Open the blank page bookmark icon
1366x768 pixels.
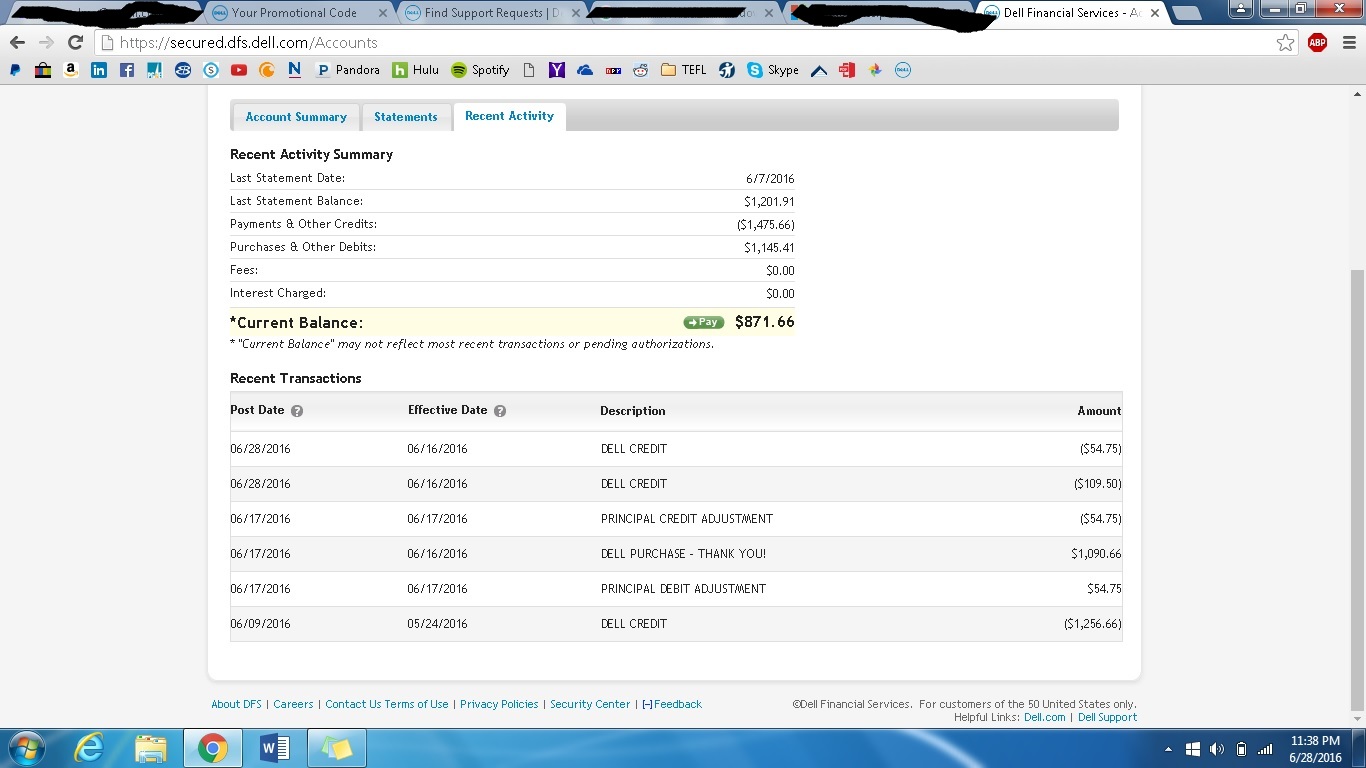click(x=529, y=70)
